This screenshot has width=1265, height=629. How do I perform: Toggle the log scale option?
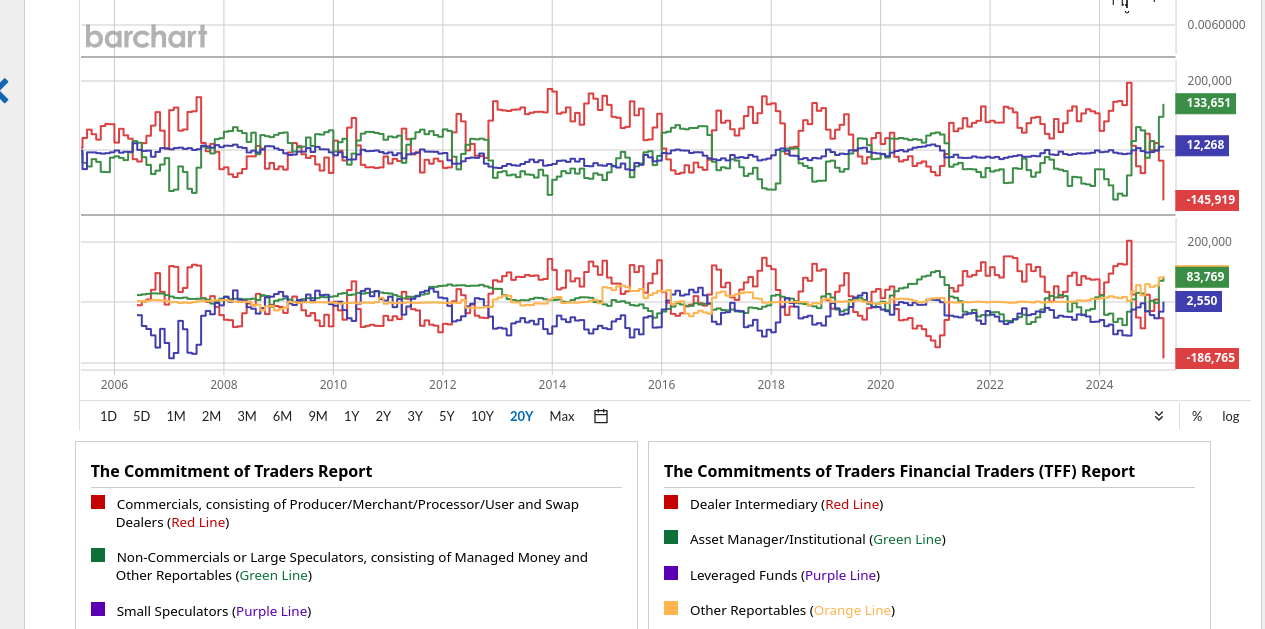pyautogui.click(x=1230, y=416)
